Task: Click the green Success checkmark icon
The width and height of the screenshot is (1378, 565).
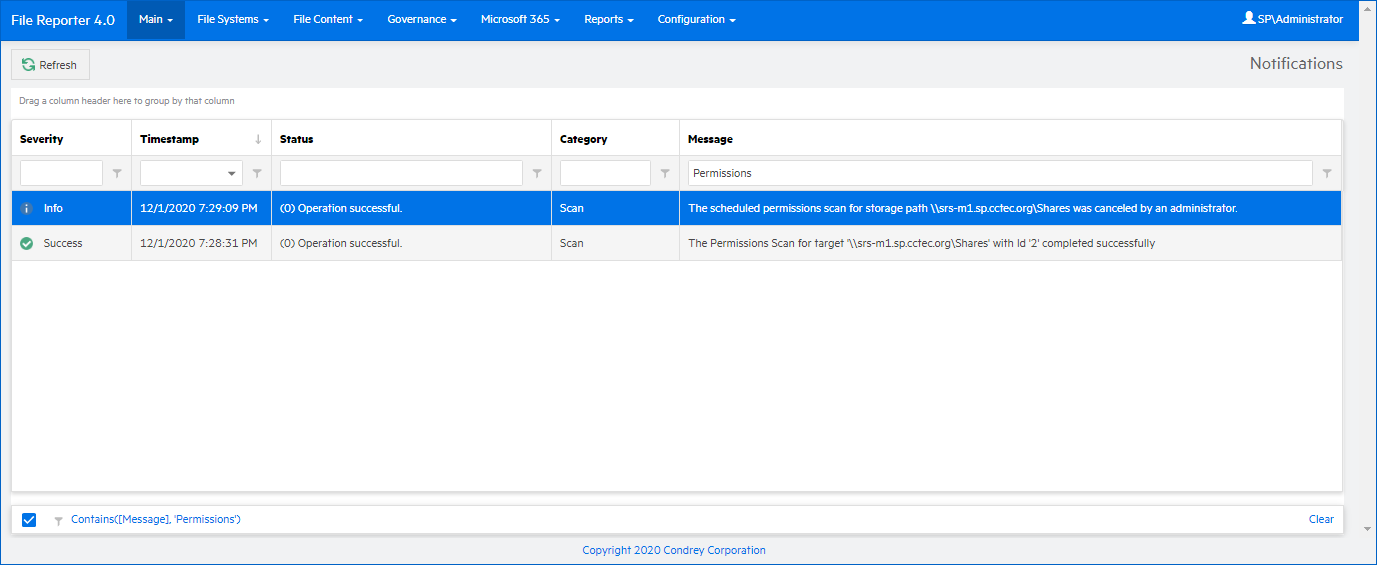Action: click(x=27, y=243)
